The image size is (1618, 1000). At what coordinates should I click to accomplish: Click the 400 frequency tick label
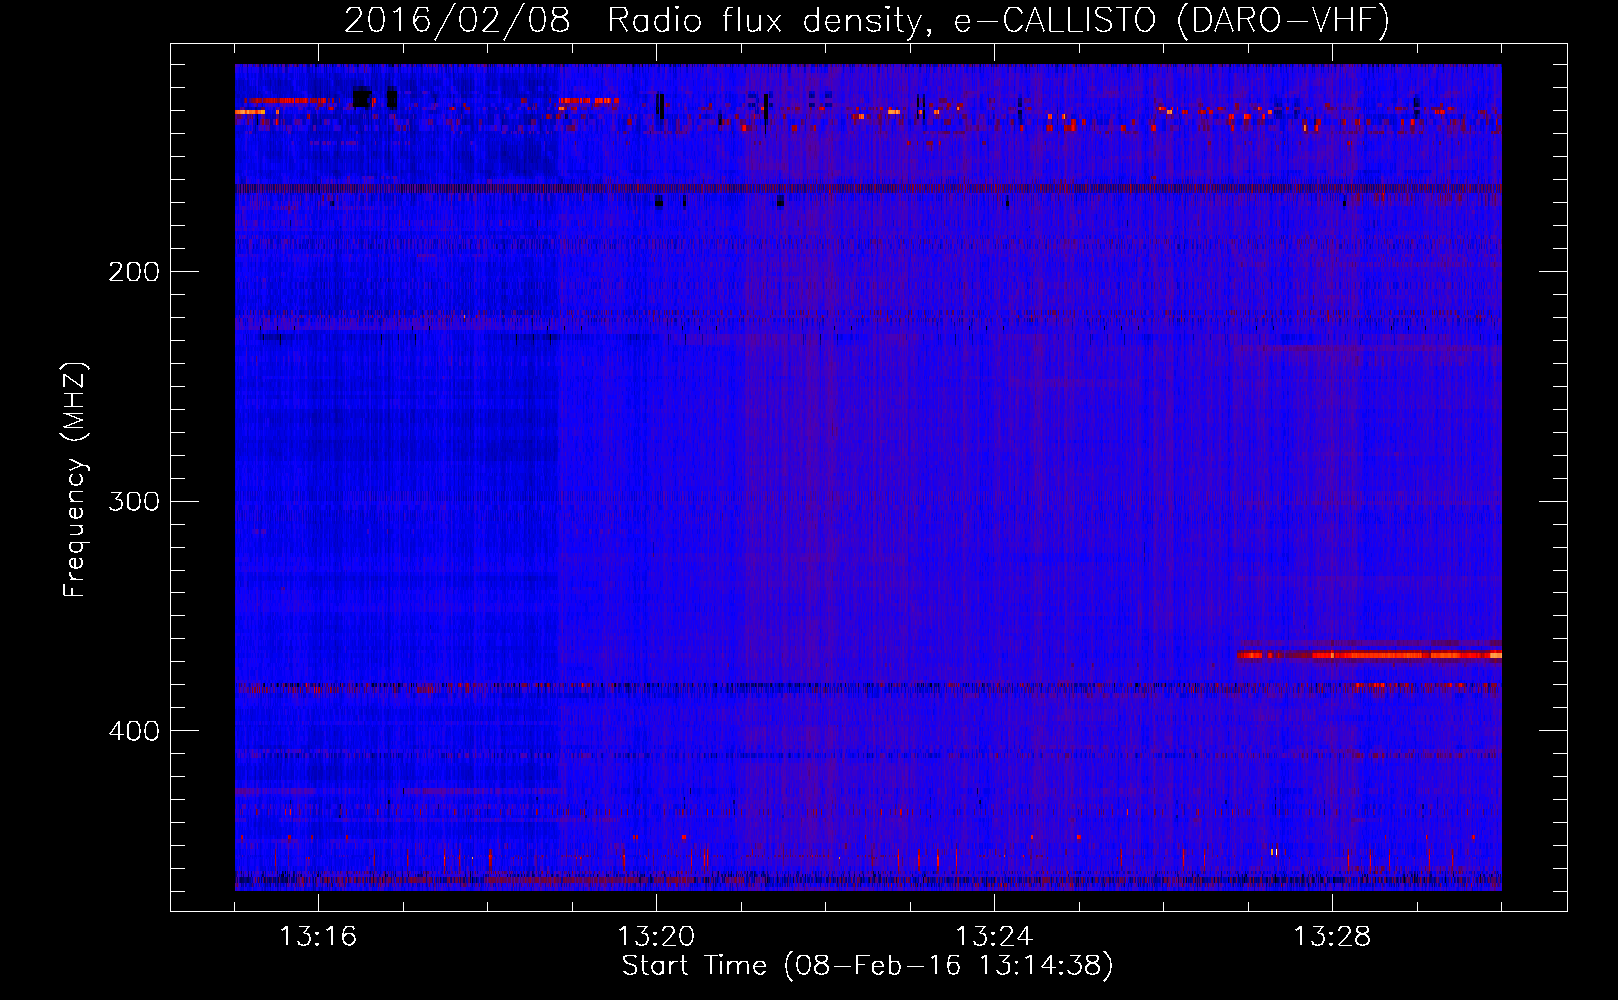(x=133, y=731)
